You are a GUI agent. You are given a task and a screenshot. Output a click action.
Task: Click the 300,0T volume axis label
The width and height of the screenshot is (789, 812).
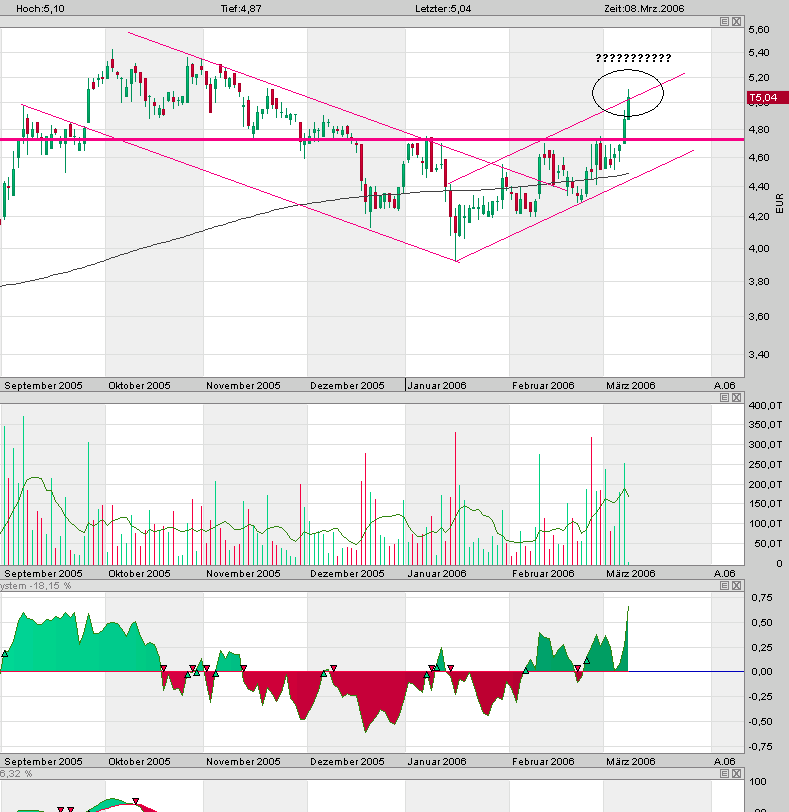pos(765,444)
